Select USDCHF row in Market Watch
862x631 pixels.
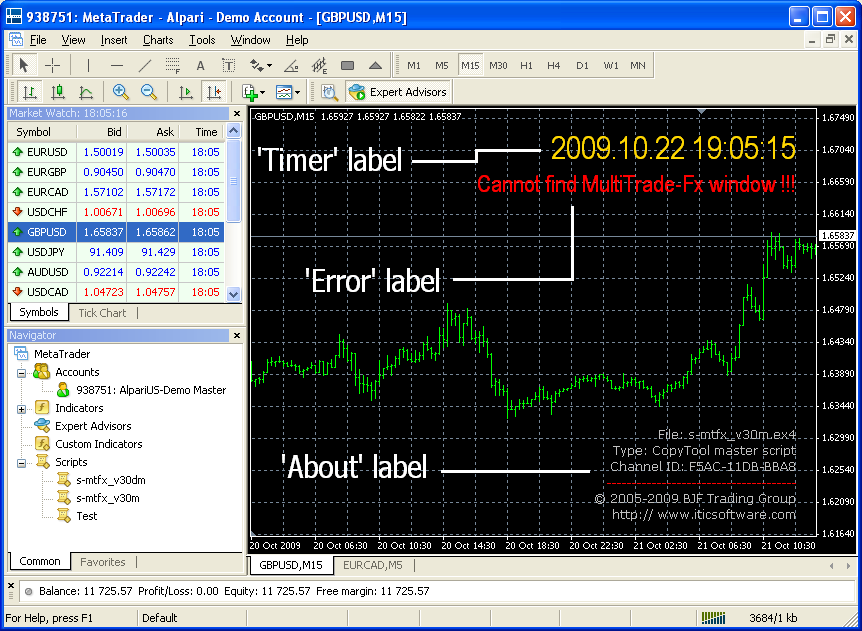click(116, 212)
